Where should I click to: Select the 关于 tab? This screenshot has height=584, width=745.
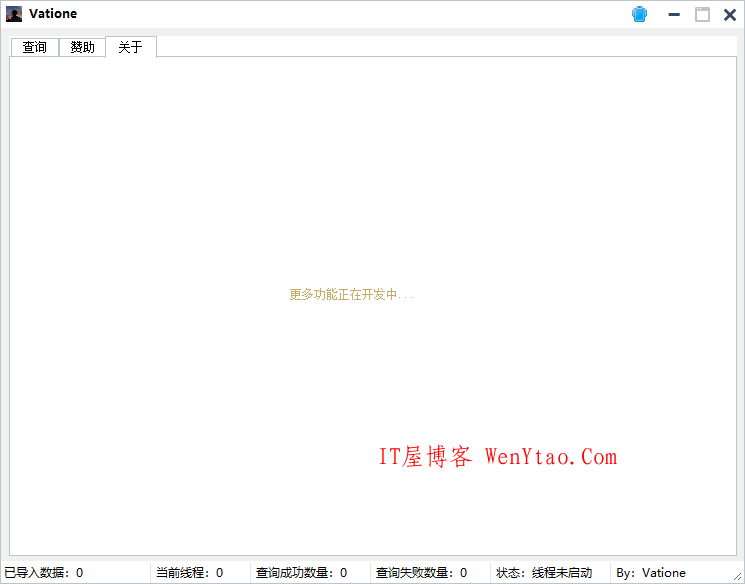click(x=131, y=47)
